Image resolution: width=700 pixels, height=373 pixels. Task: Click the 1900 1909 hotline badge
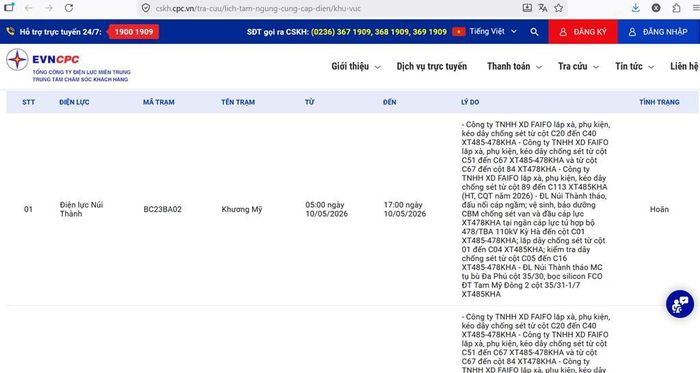tap(133, 32)
